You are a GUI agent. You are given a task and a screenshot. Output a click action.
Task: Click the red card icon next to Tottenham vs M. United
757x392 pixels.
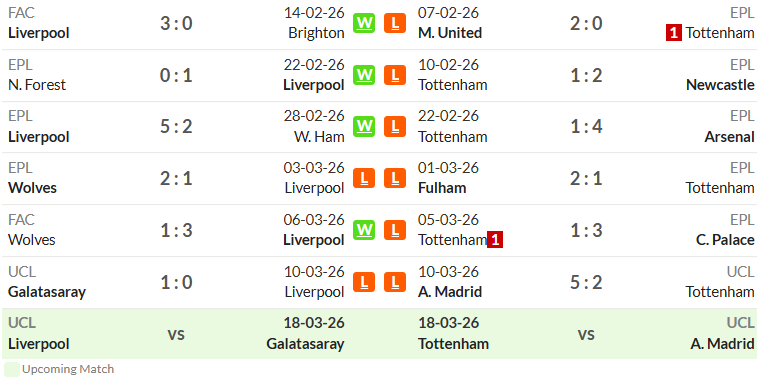(x=674, y=33)
